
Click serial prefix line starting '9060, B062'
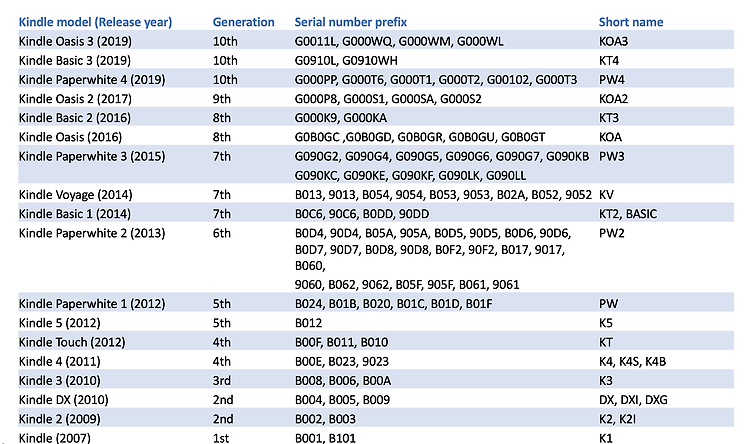407,285
